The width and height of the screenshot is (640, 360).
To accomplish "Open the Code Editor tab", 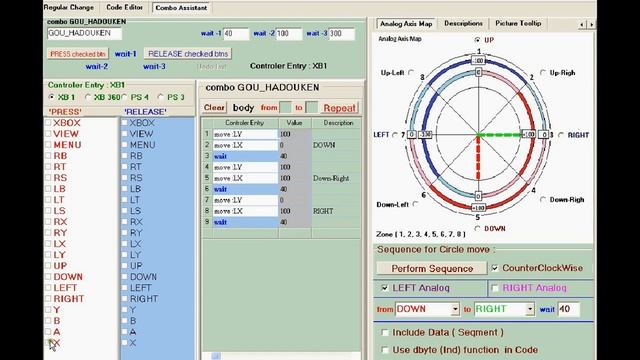I will pyautogui.click(x=124, y=7).
